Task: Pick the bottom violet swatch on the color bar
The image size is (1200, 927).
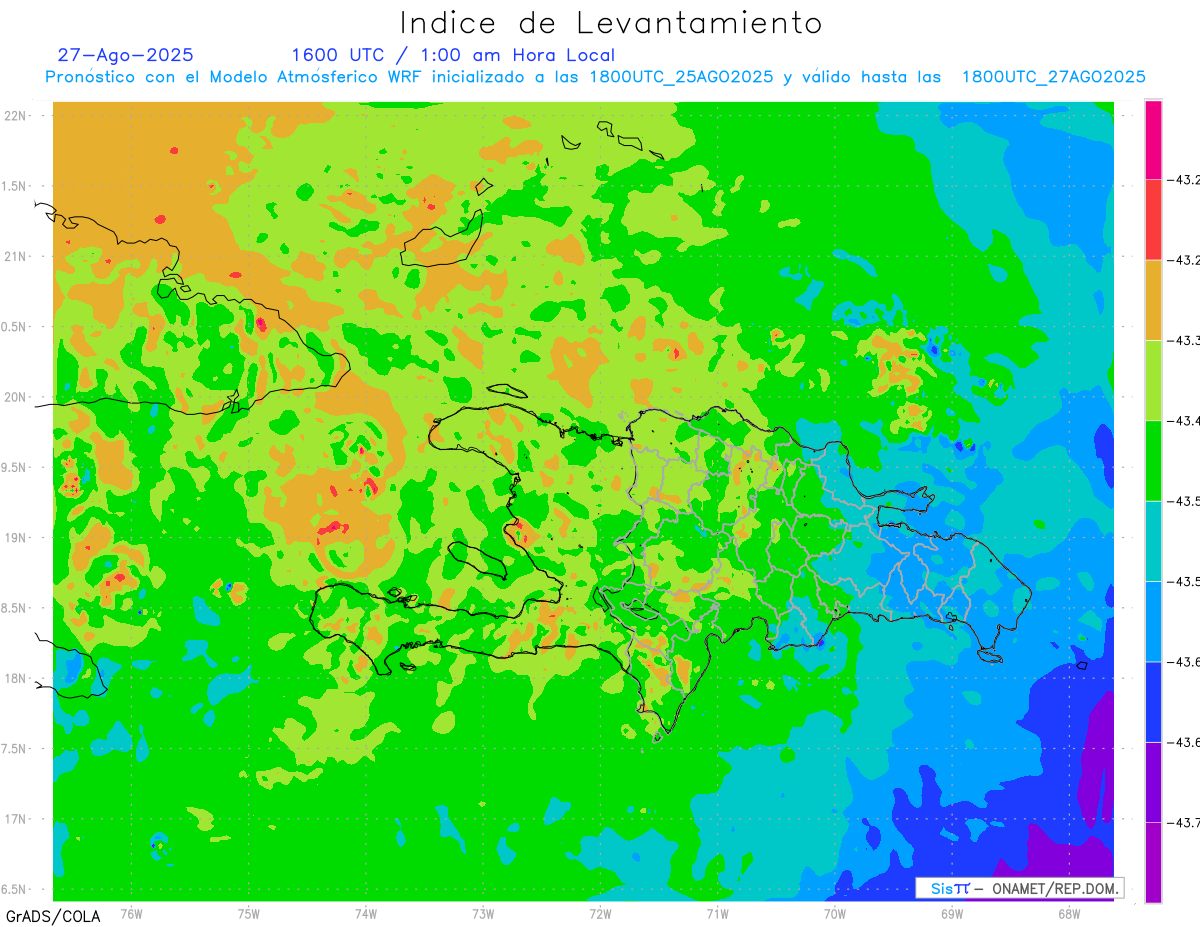Action: pos(1153,862)
